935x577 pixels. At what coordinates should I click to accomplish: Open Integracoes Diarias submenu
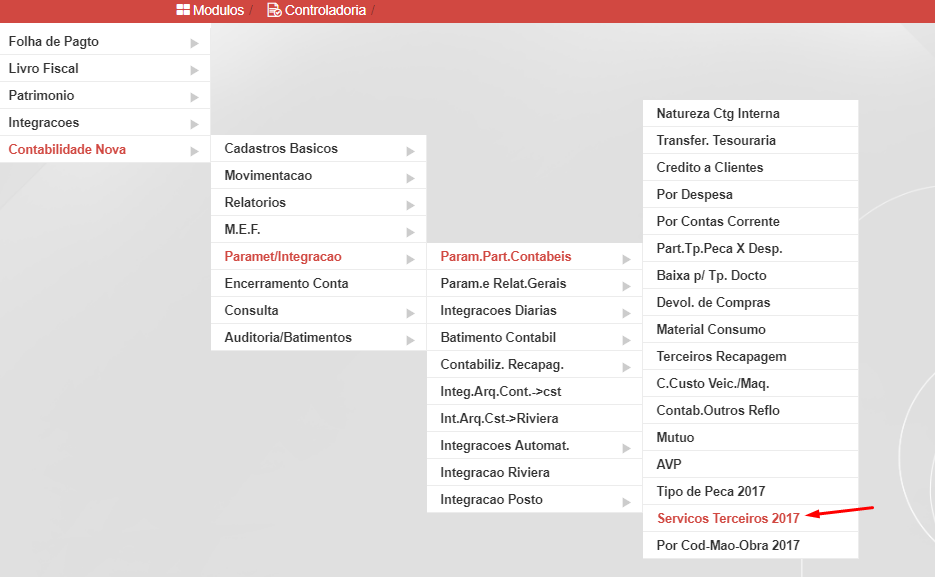click(534, 310)
